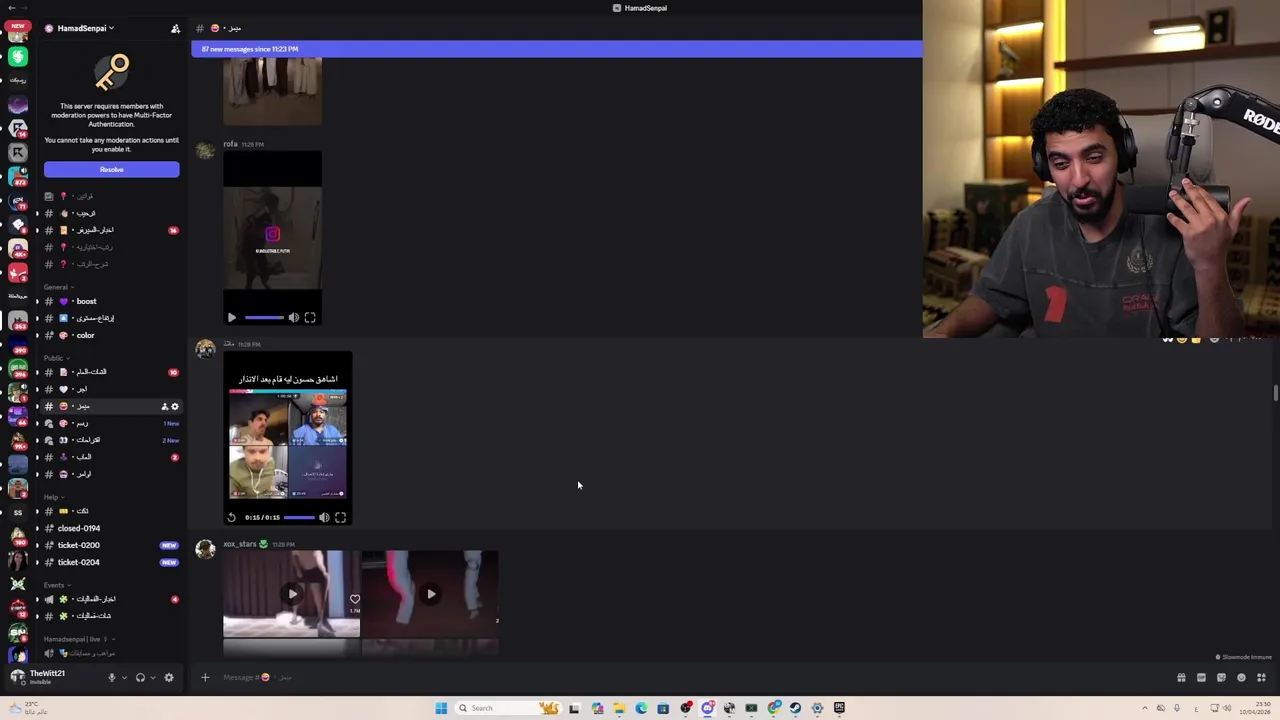Toggle mute on the 0:15 video
The width and height of the screenshot is (1280, 720).
coord(324,518)
